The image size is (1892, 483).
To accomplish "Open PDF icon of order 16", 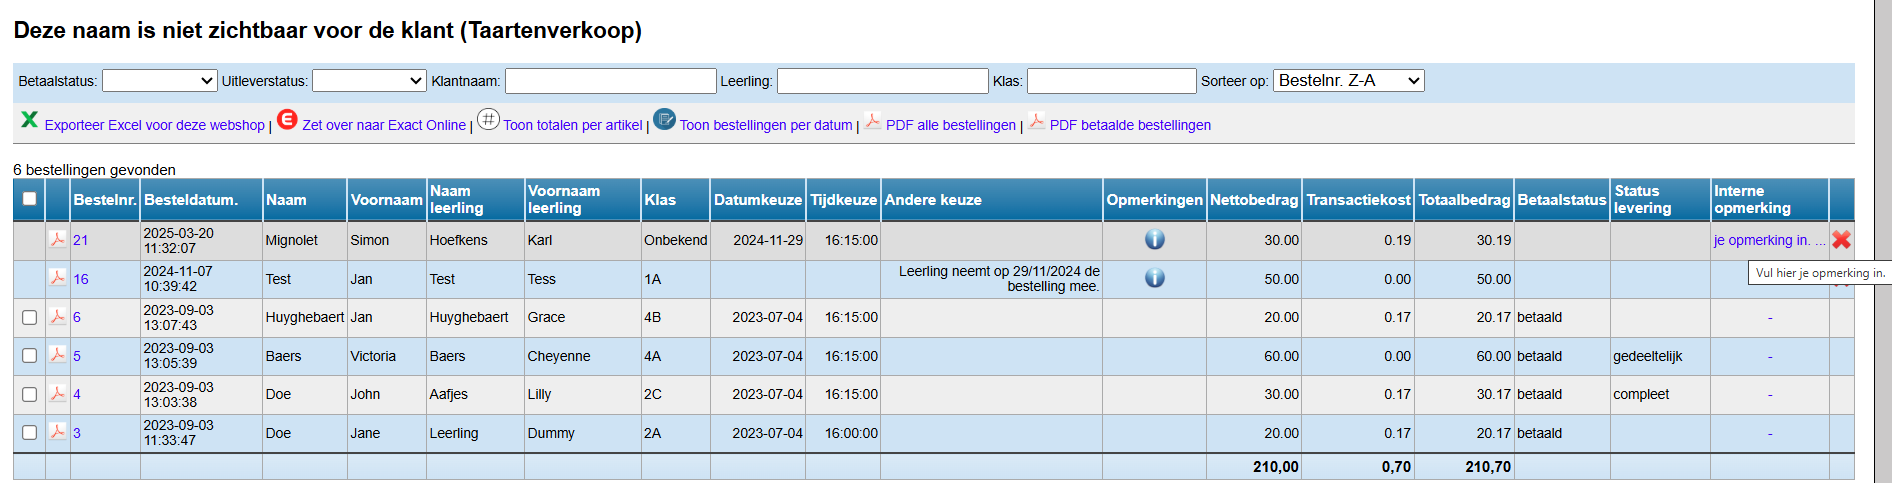I will [x=58, y=278].
